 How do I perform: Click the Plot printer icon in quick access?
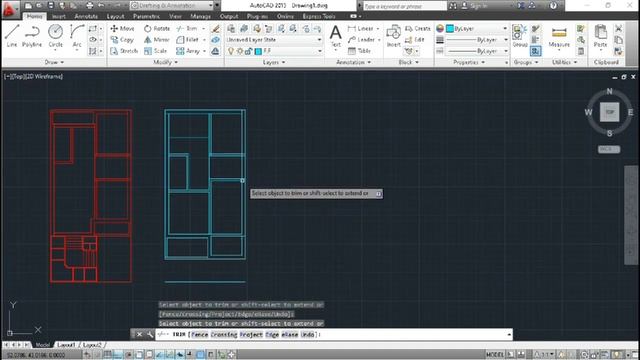coord(89,6)
